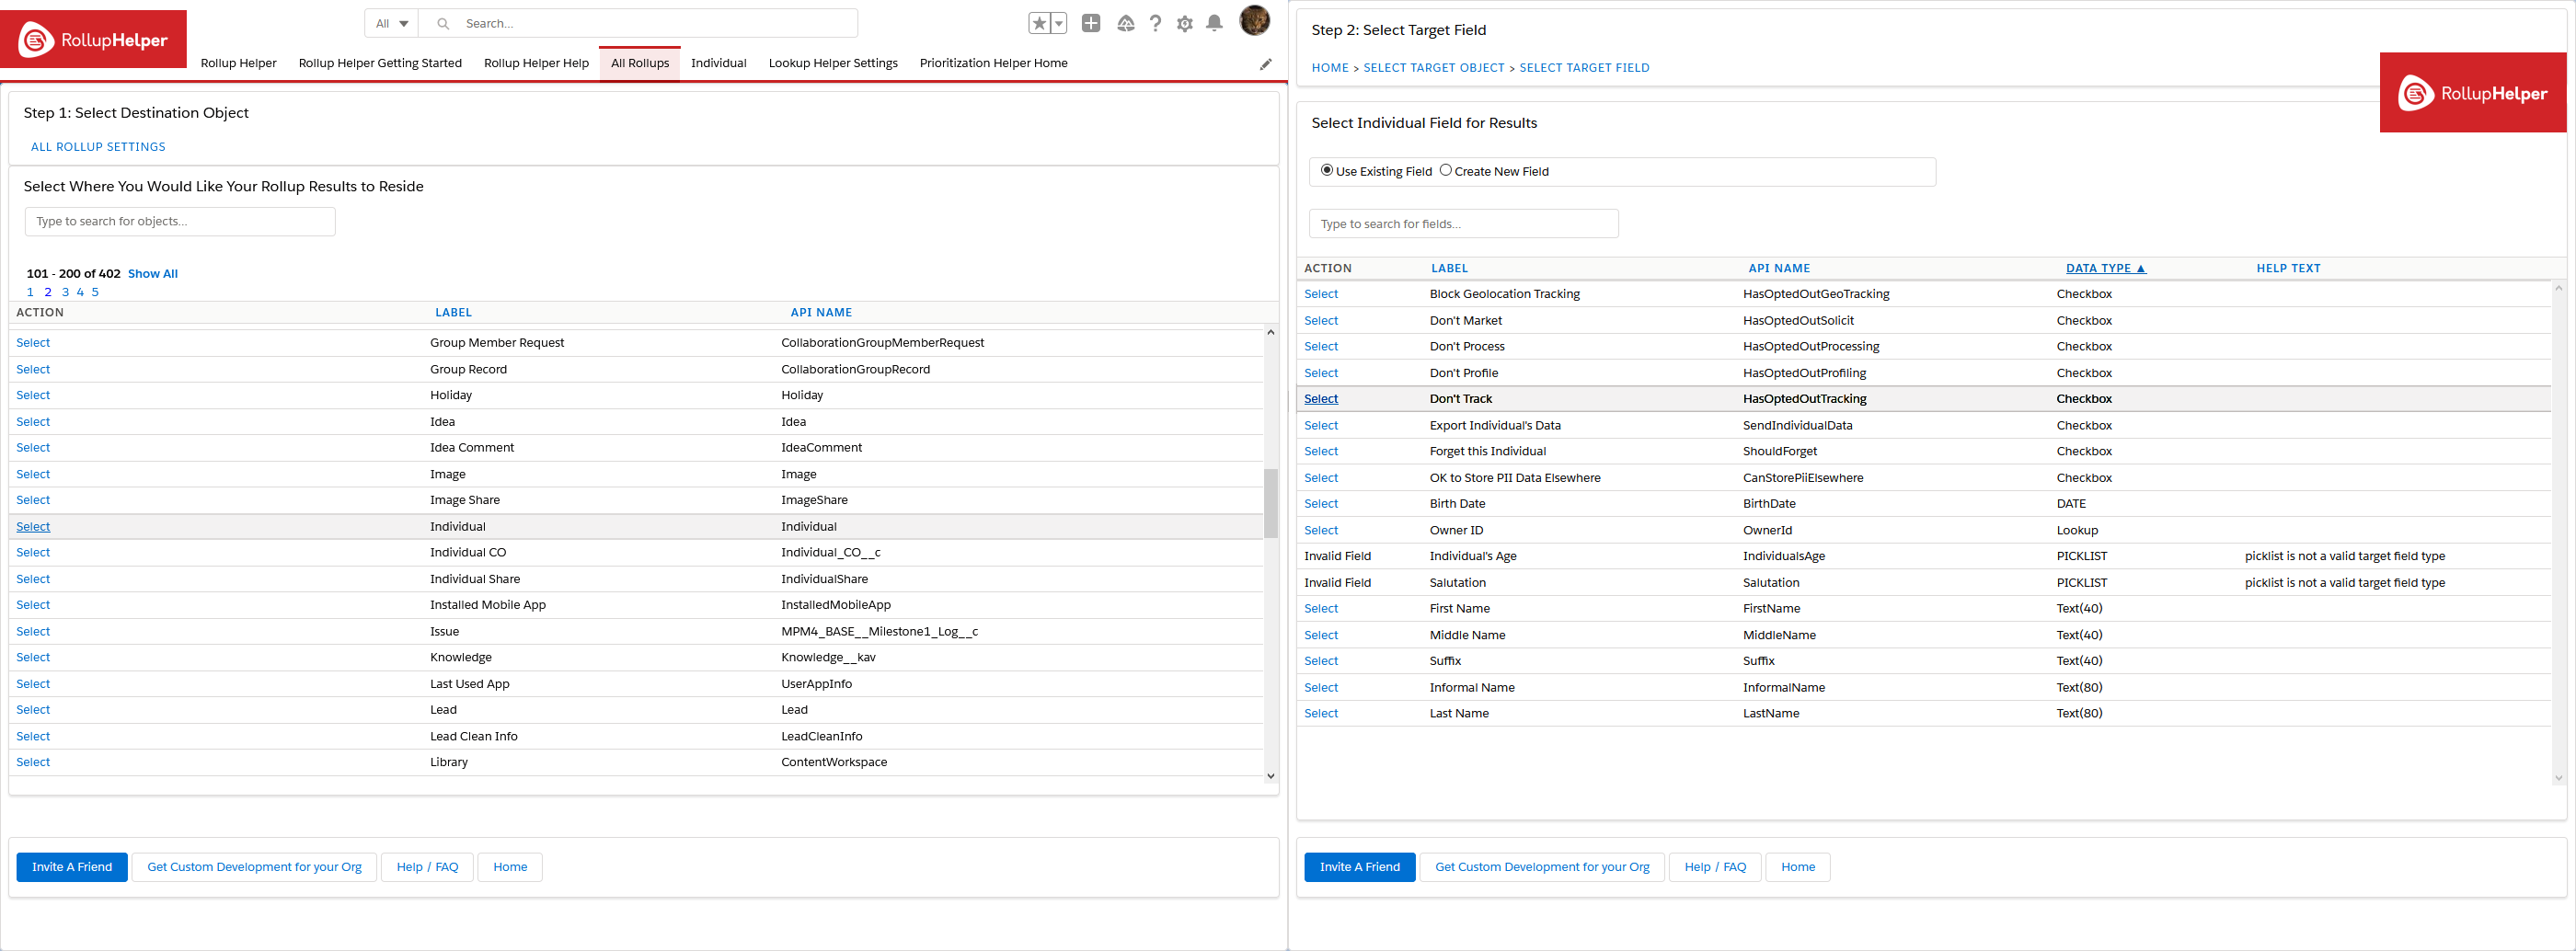Click the Show All link
Viewport: 2576px width, 951px height.
pos(153,274)
